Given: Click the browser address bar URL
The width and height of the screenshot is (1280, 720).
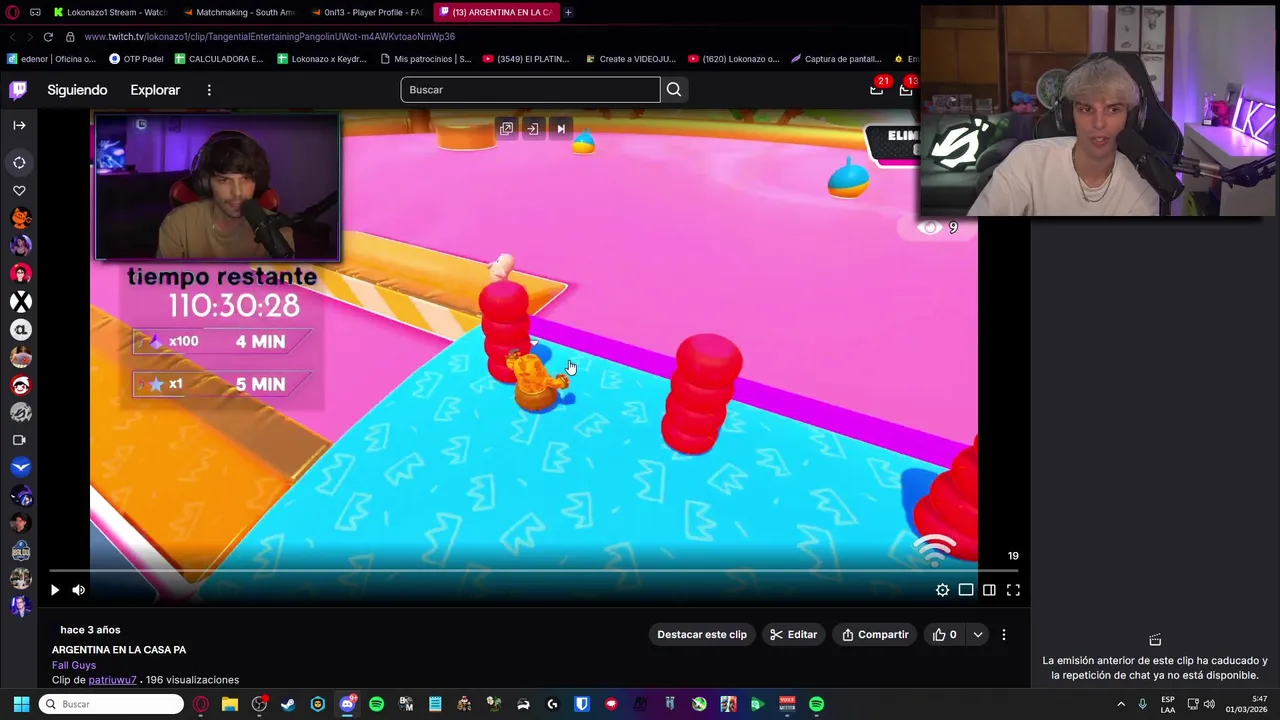Looking at the screenshot, I should tap(270, 36).
